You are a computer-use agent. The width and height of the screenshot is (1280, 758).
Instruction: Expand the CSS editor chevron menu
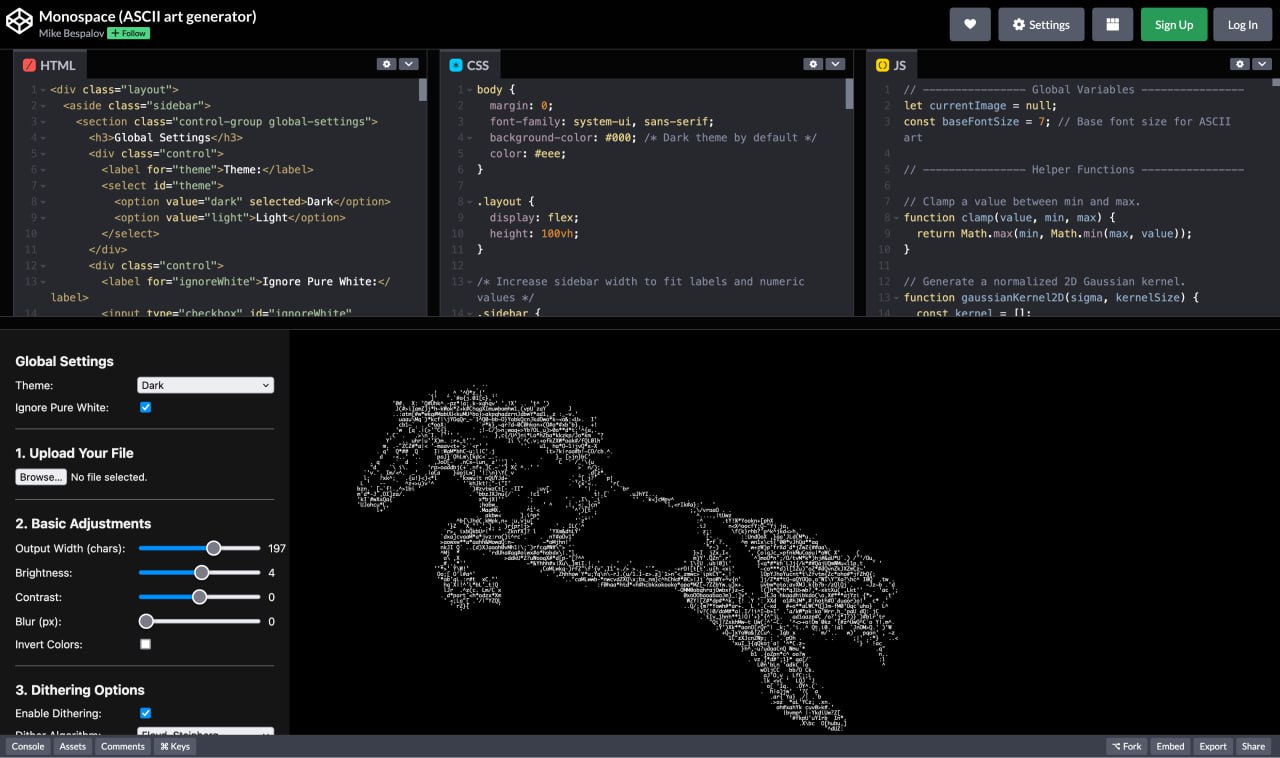(835, 64)
